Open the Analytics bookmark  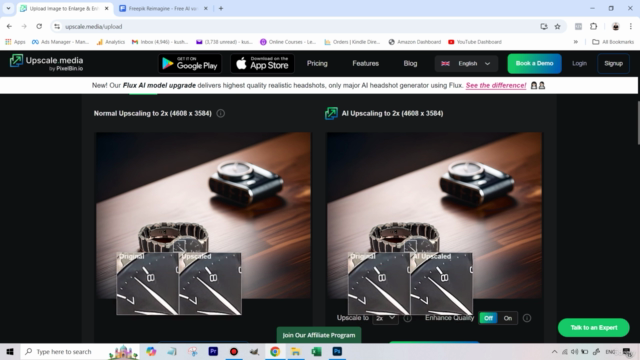[x=111, y=42]
